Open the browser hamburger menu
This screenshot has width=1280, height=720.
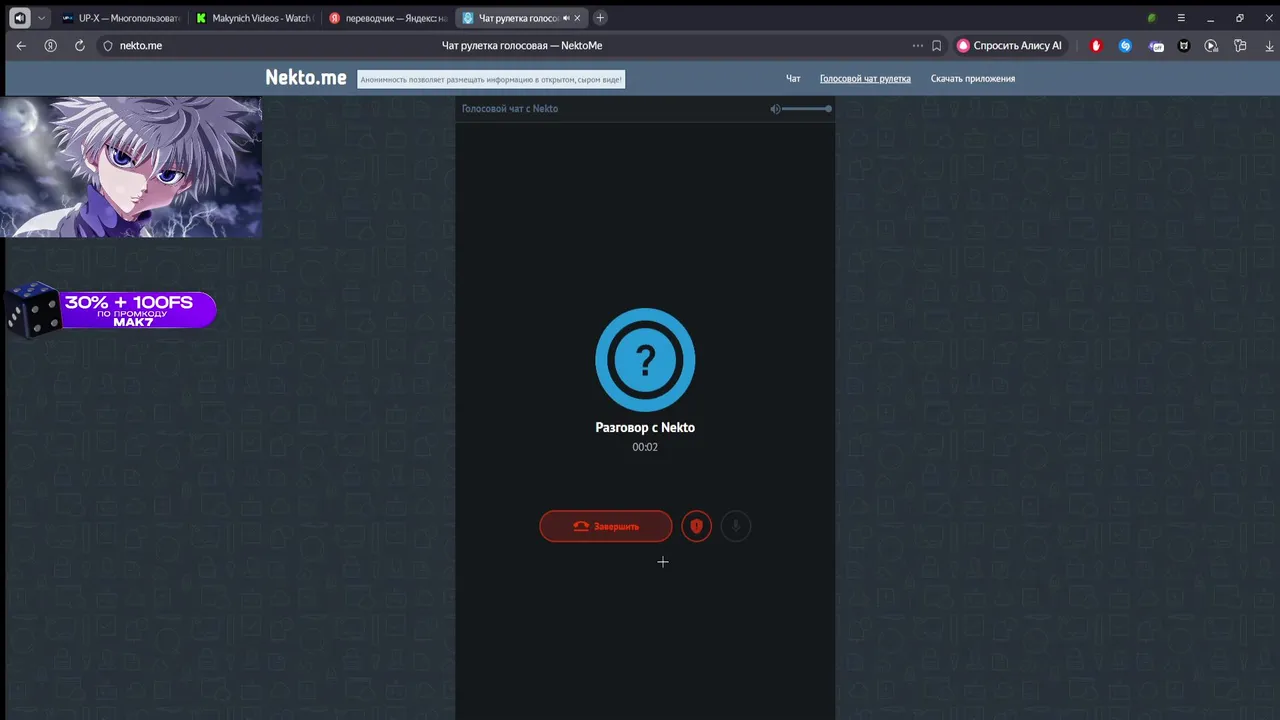[x=1181, y=18]
